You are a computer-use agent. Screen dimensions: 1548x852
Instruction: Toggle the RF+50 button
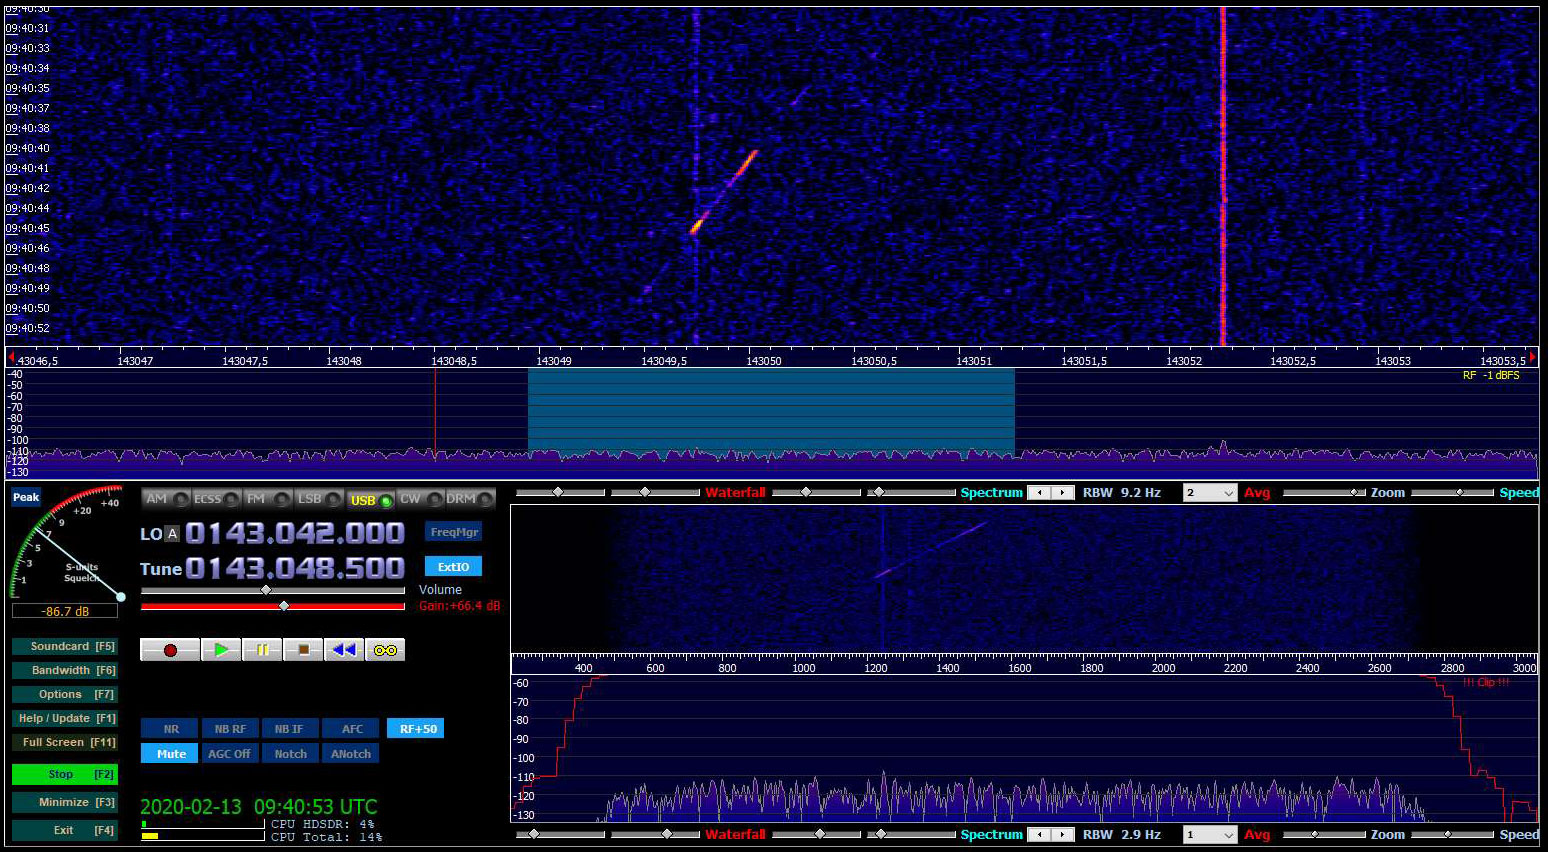coord(416,729)
